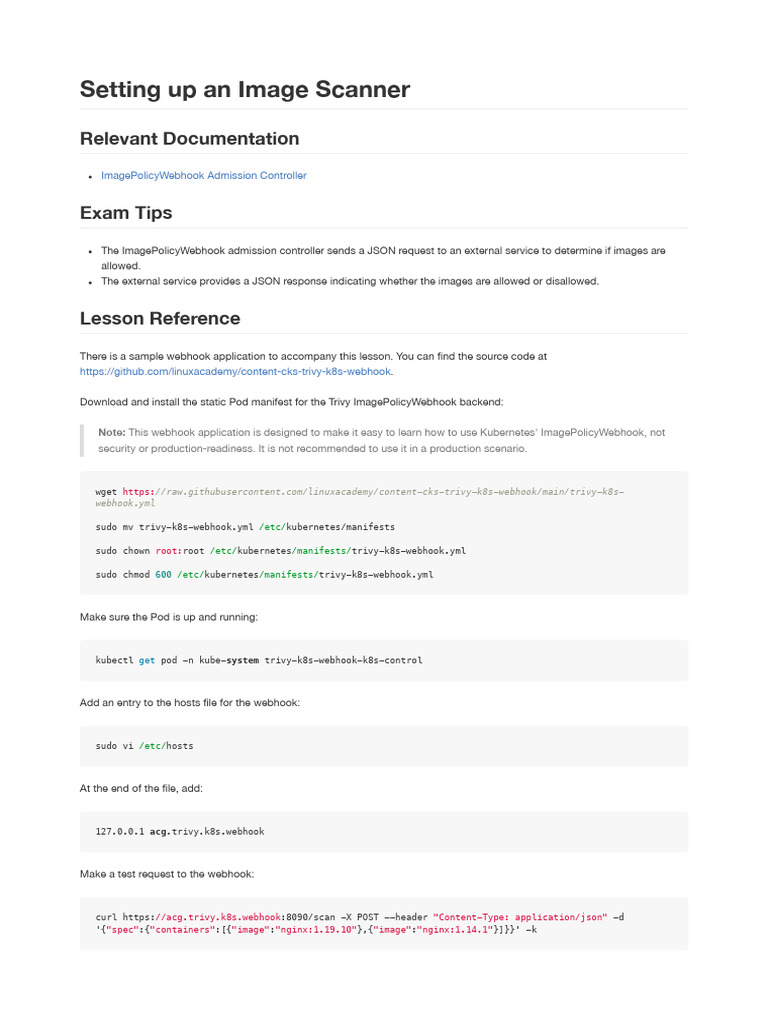The image size is (768, 1024).
Task: Click the sudo chmod 600 command line
Action: pos(264,575)
